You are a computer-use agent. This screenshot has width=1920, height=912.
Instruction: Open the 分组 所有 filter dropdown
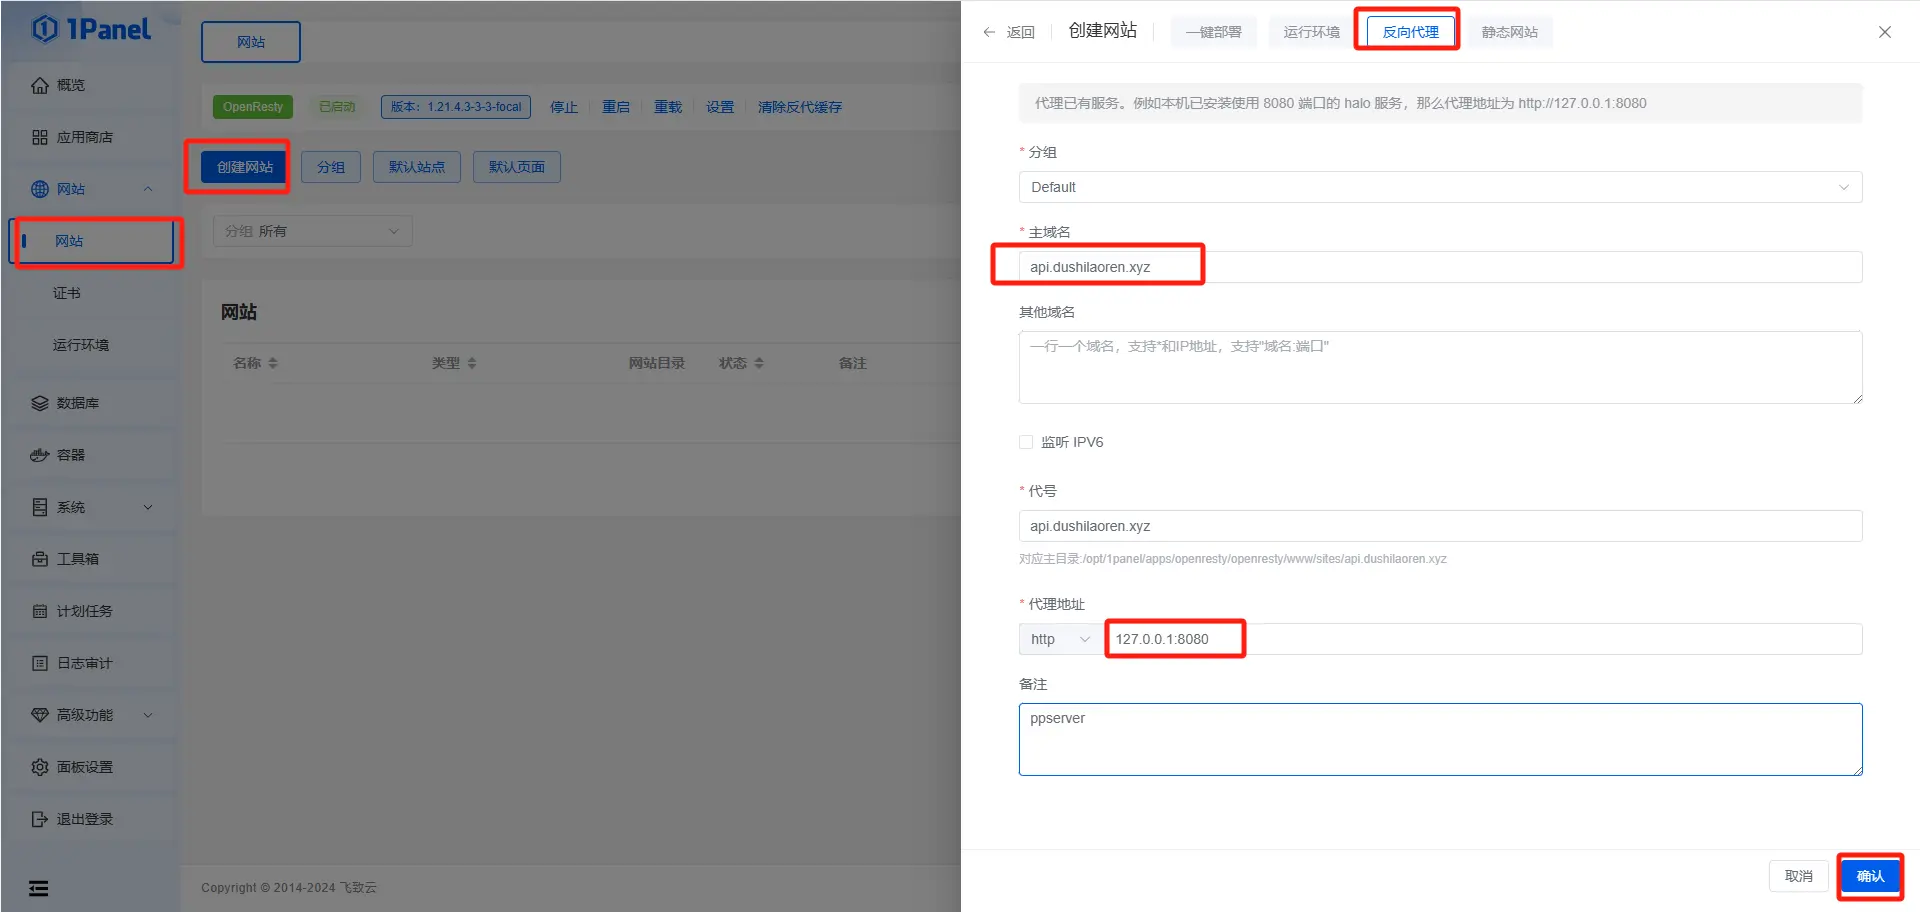pos(313,231)
